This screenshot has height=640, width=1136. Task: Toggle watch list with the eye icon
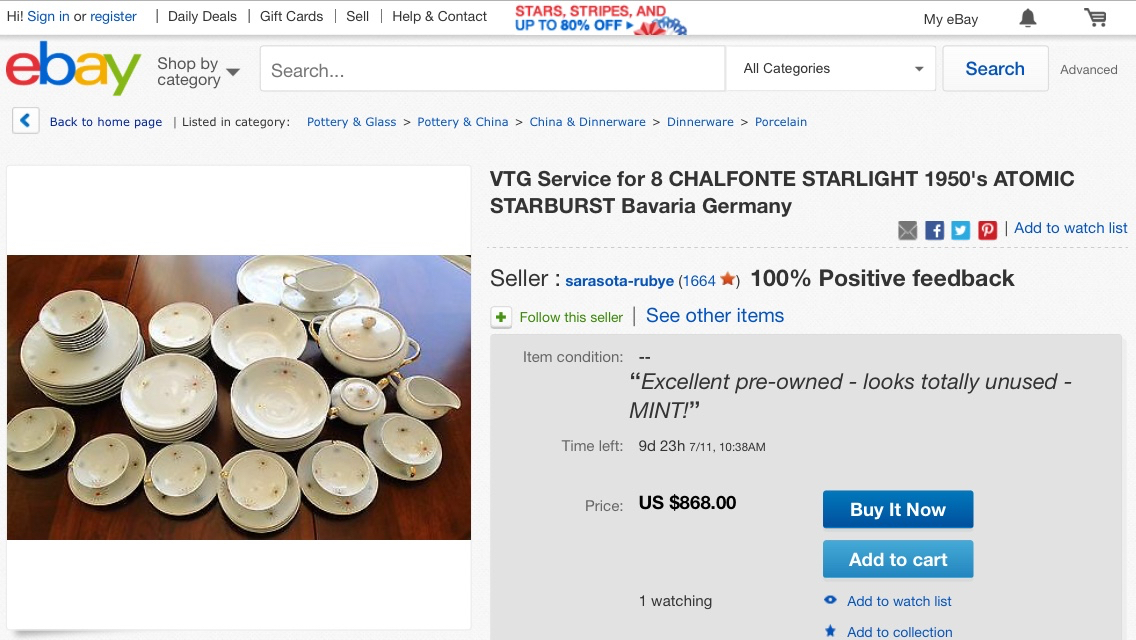coord(830,600)
